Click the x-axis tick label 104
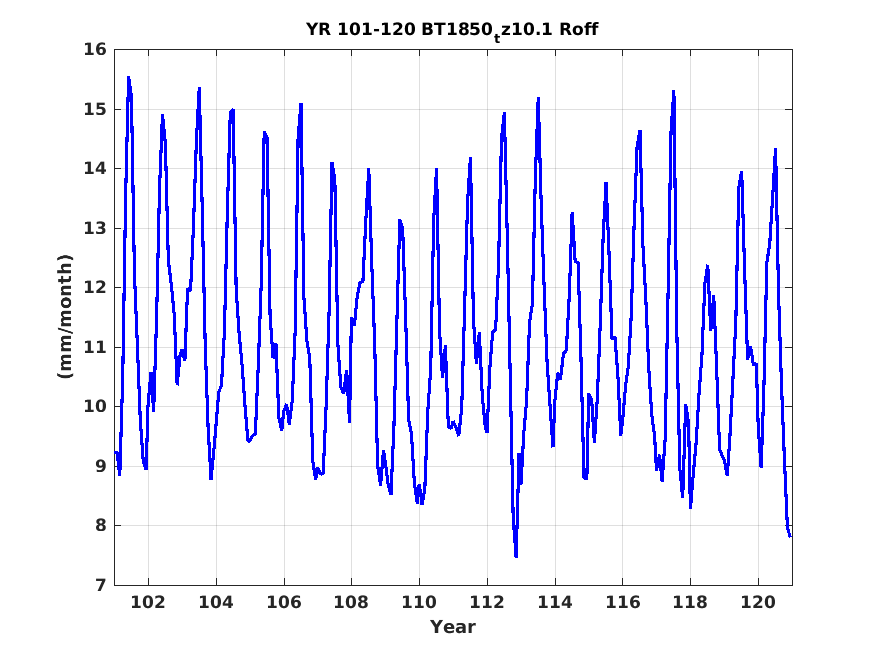Image resolution: width=875 pixels, height=656 pixels. point(216,602)
